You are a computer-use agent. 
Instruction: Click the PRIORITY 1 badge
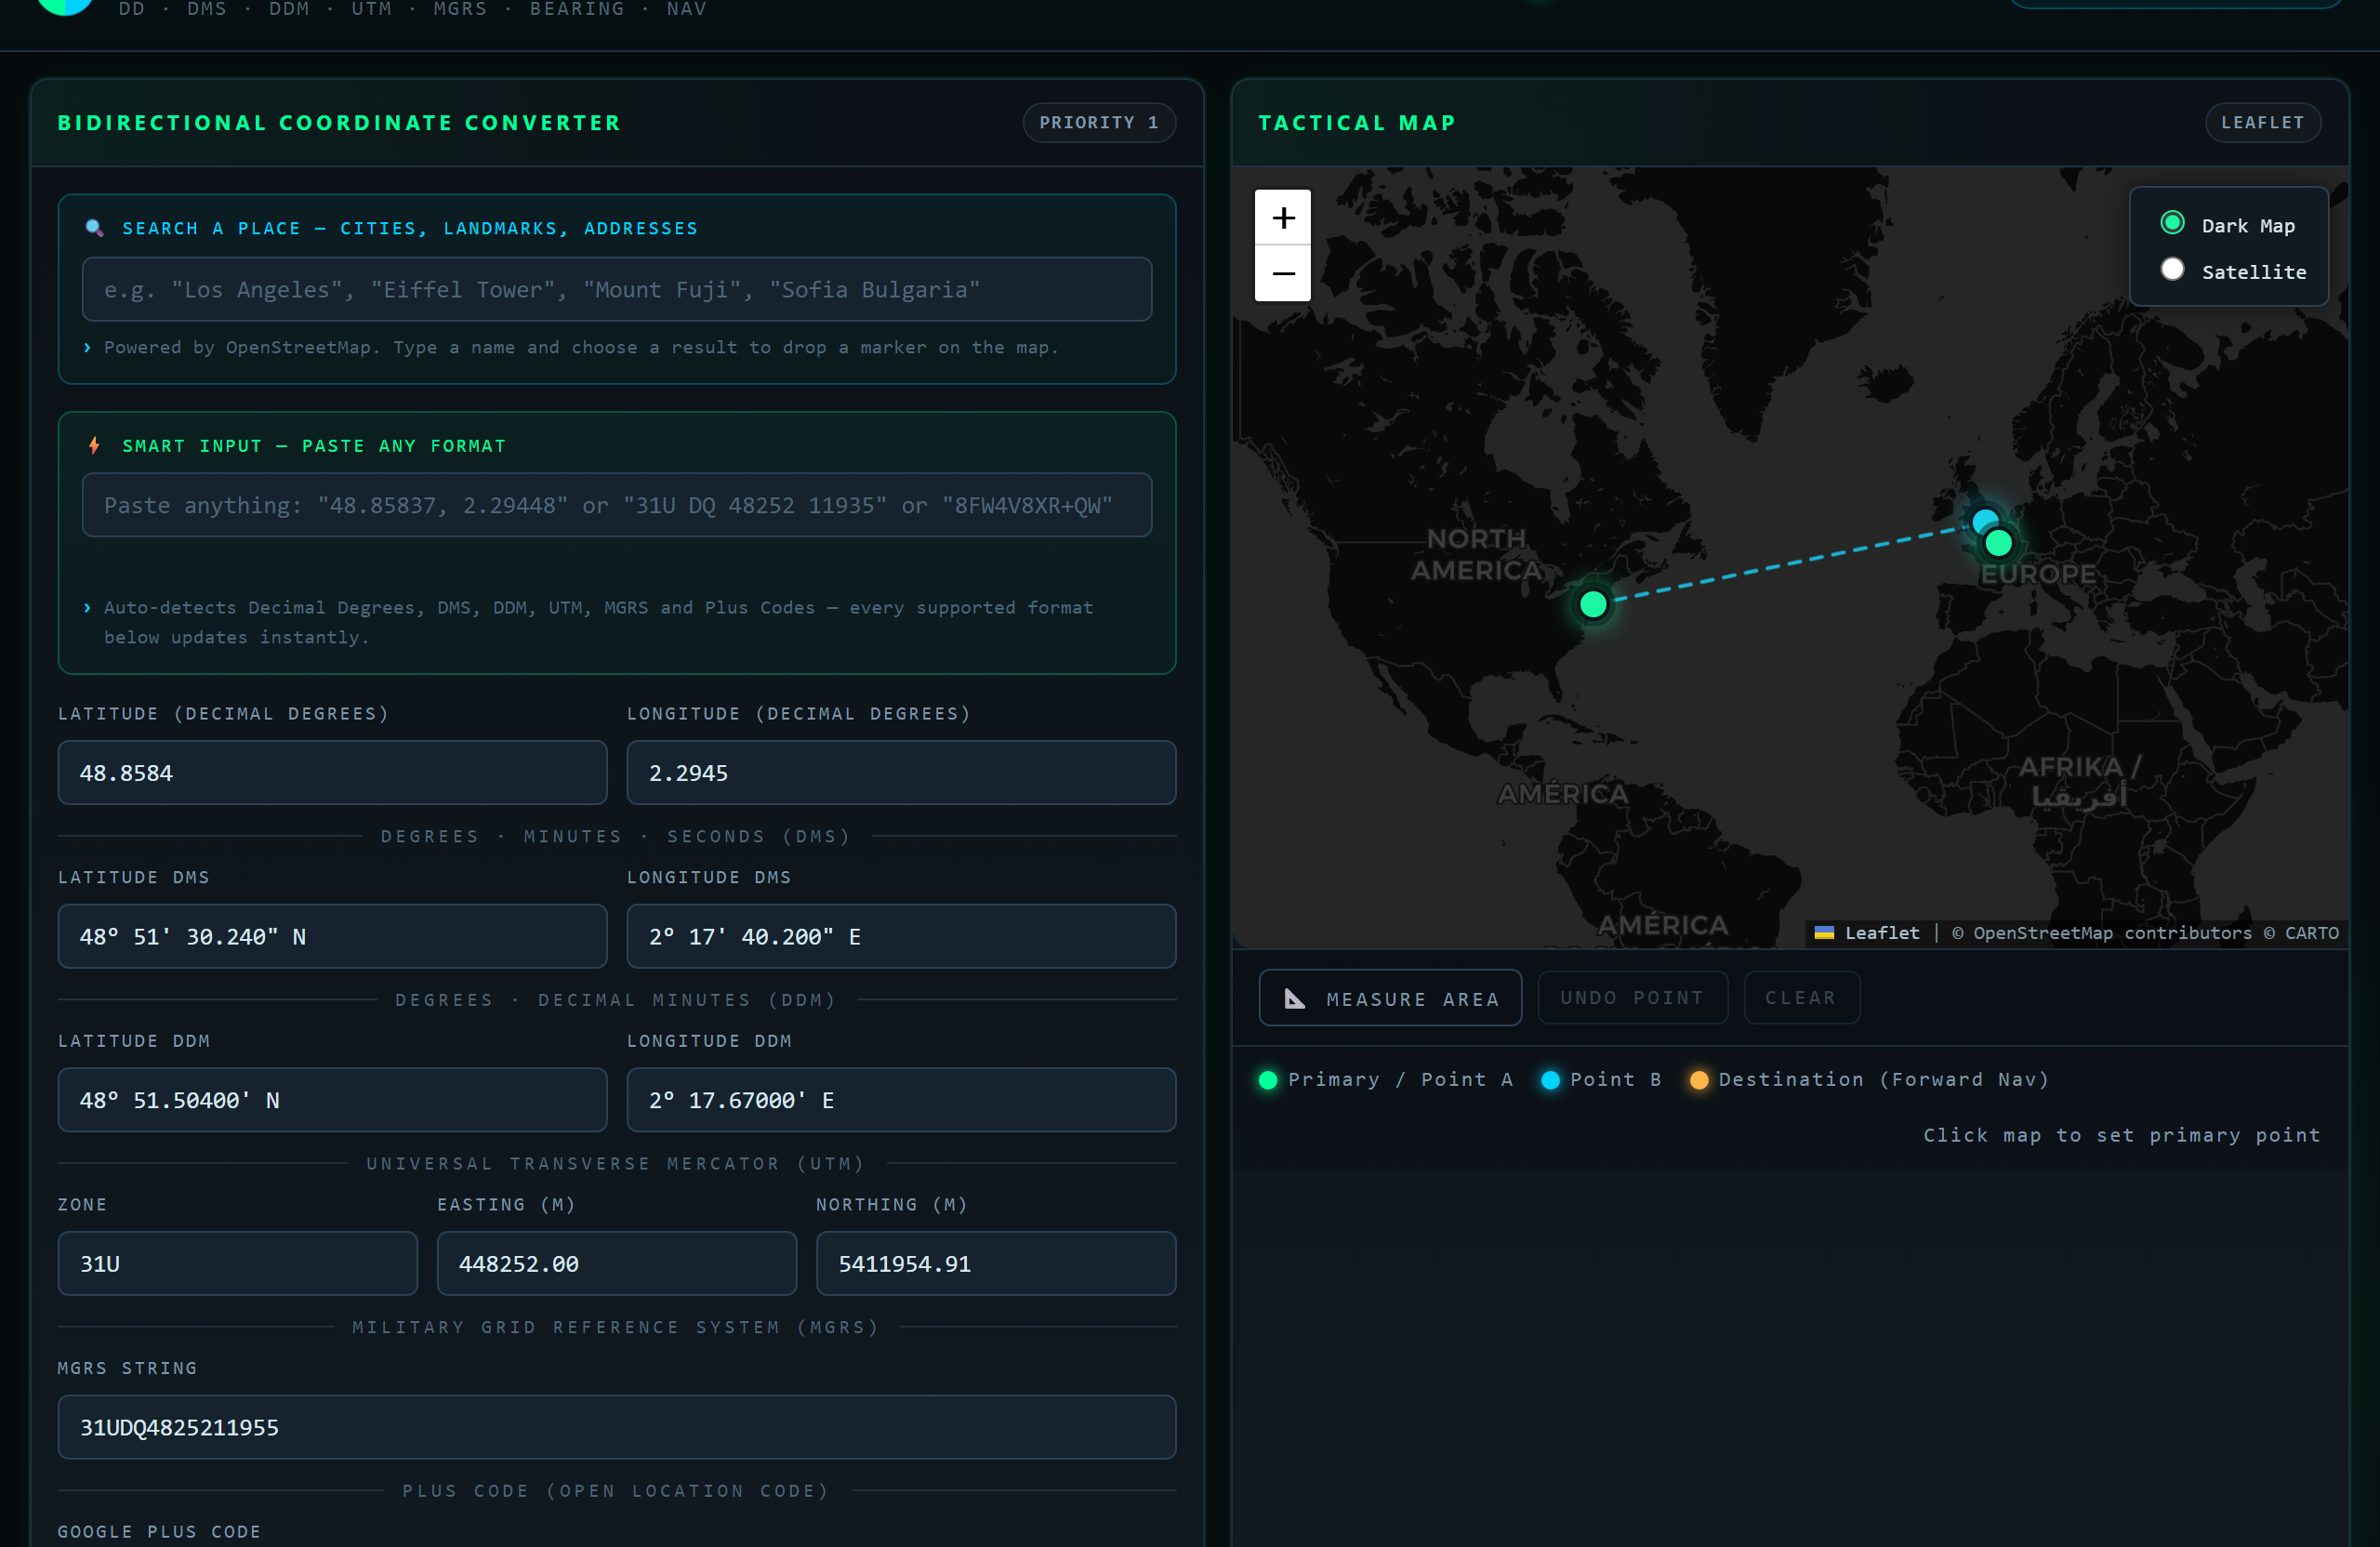pos(1099,123)
